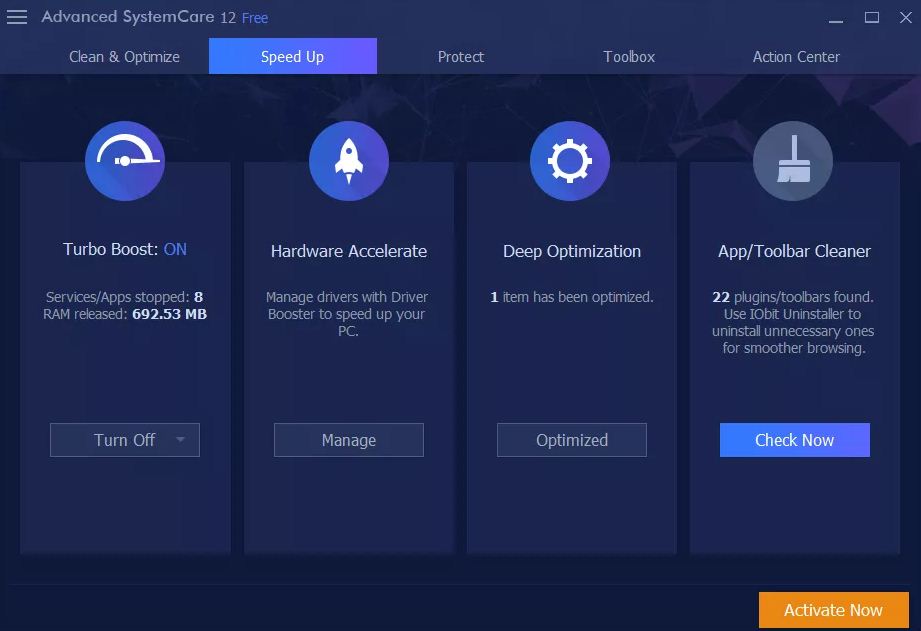
Task: Click the Hardware Accelerate rocket icon
Action: pos(349,161)
